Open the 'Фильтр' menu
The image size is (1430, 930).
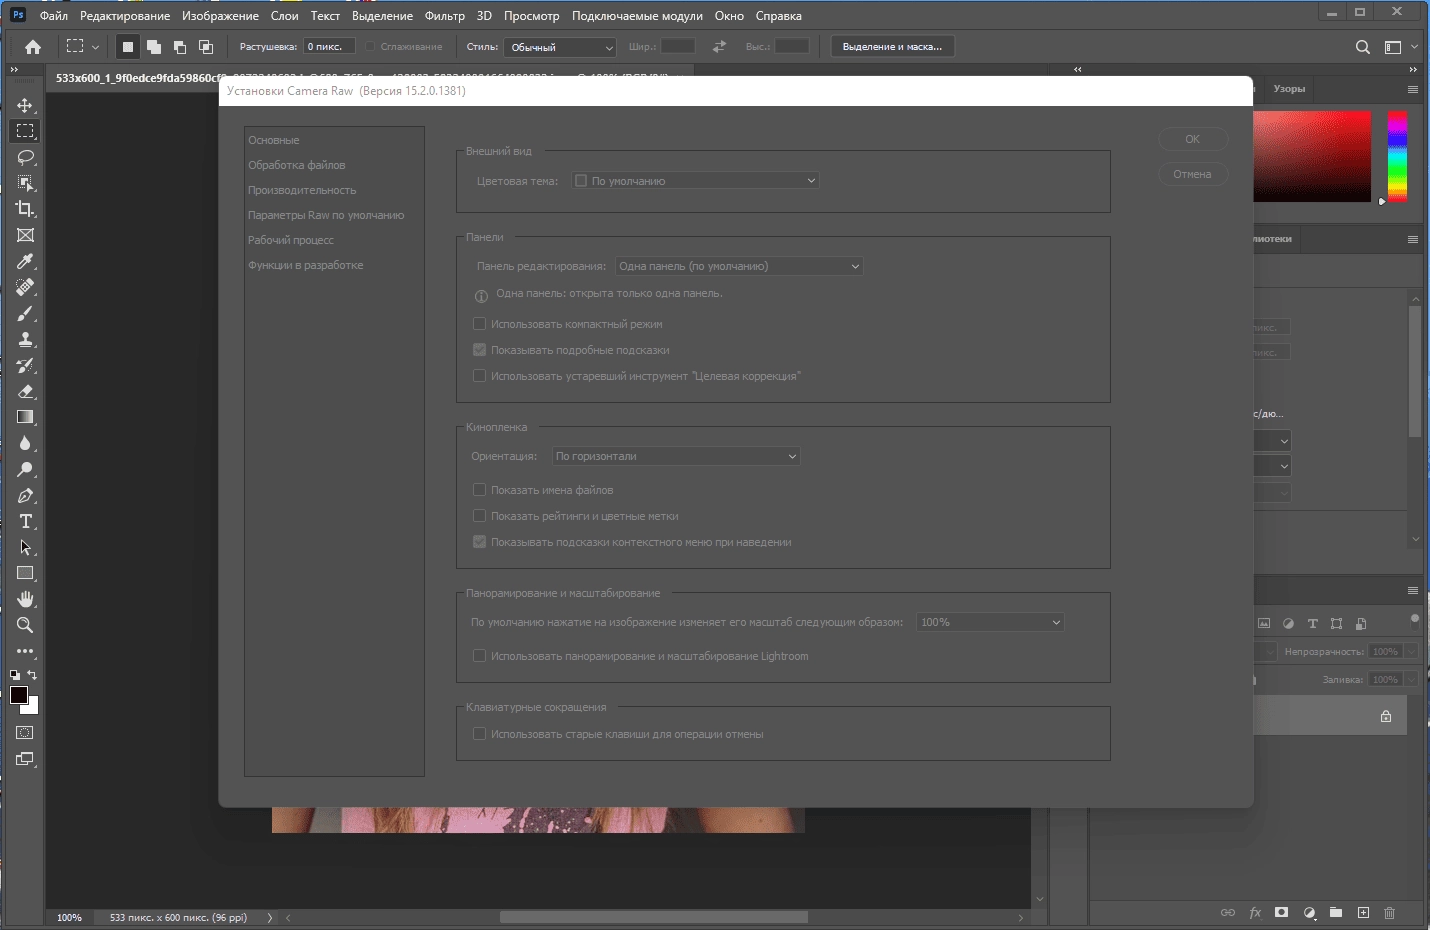(x=445, y=16)
